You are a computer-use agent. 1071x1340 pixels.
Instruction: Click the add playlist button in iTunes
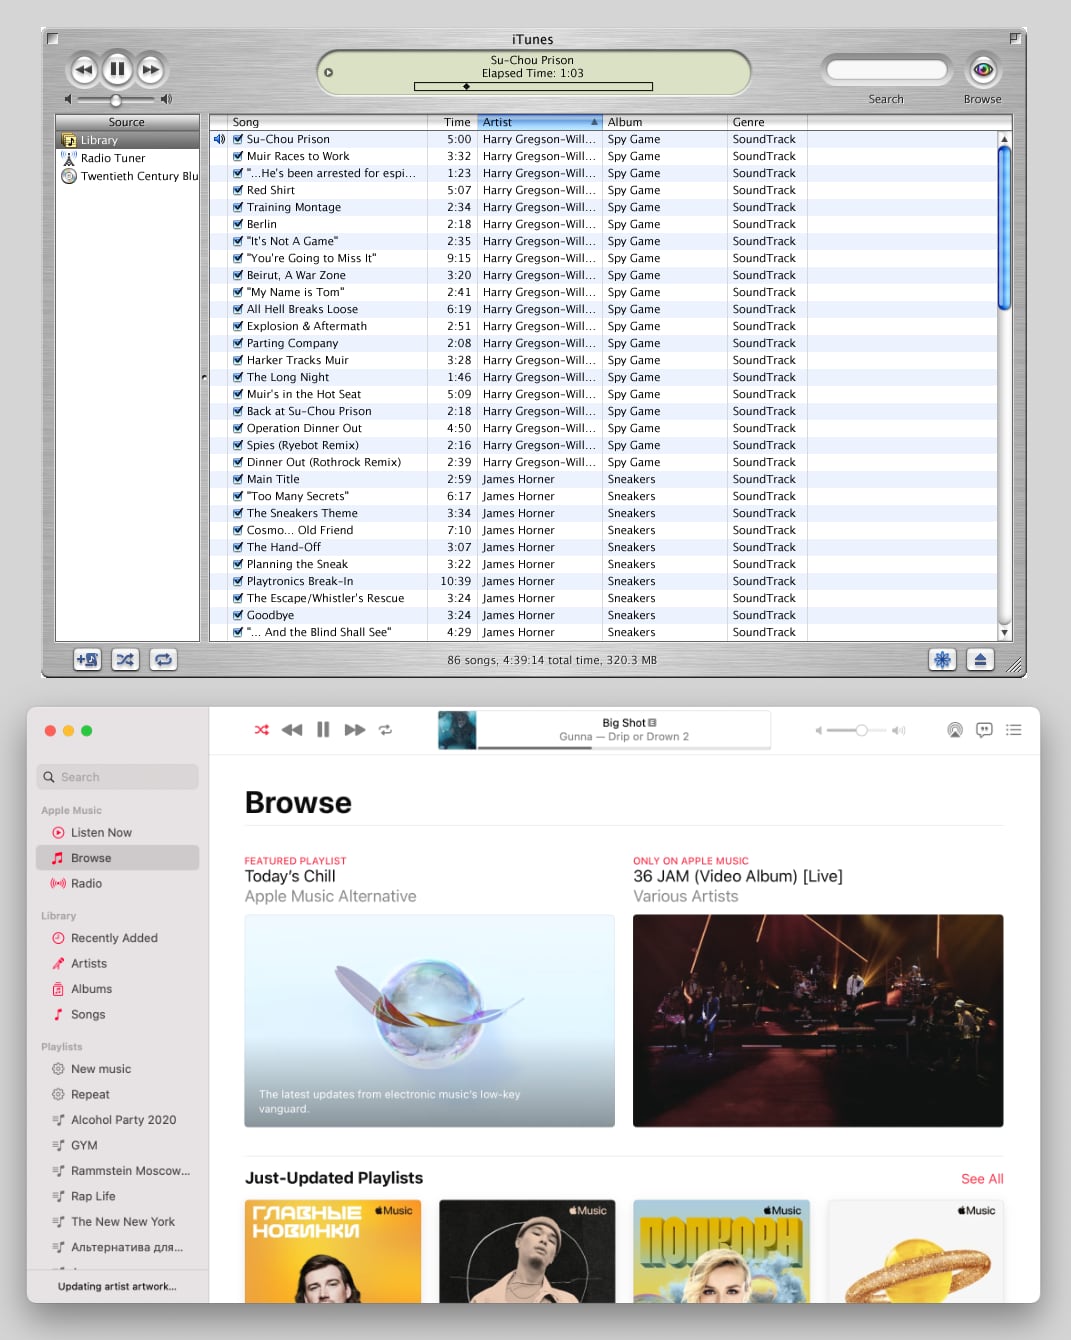[x=87, y=659]
